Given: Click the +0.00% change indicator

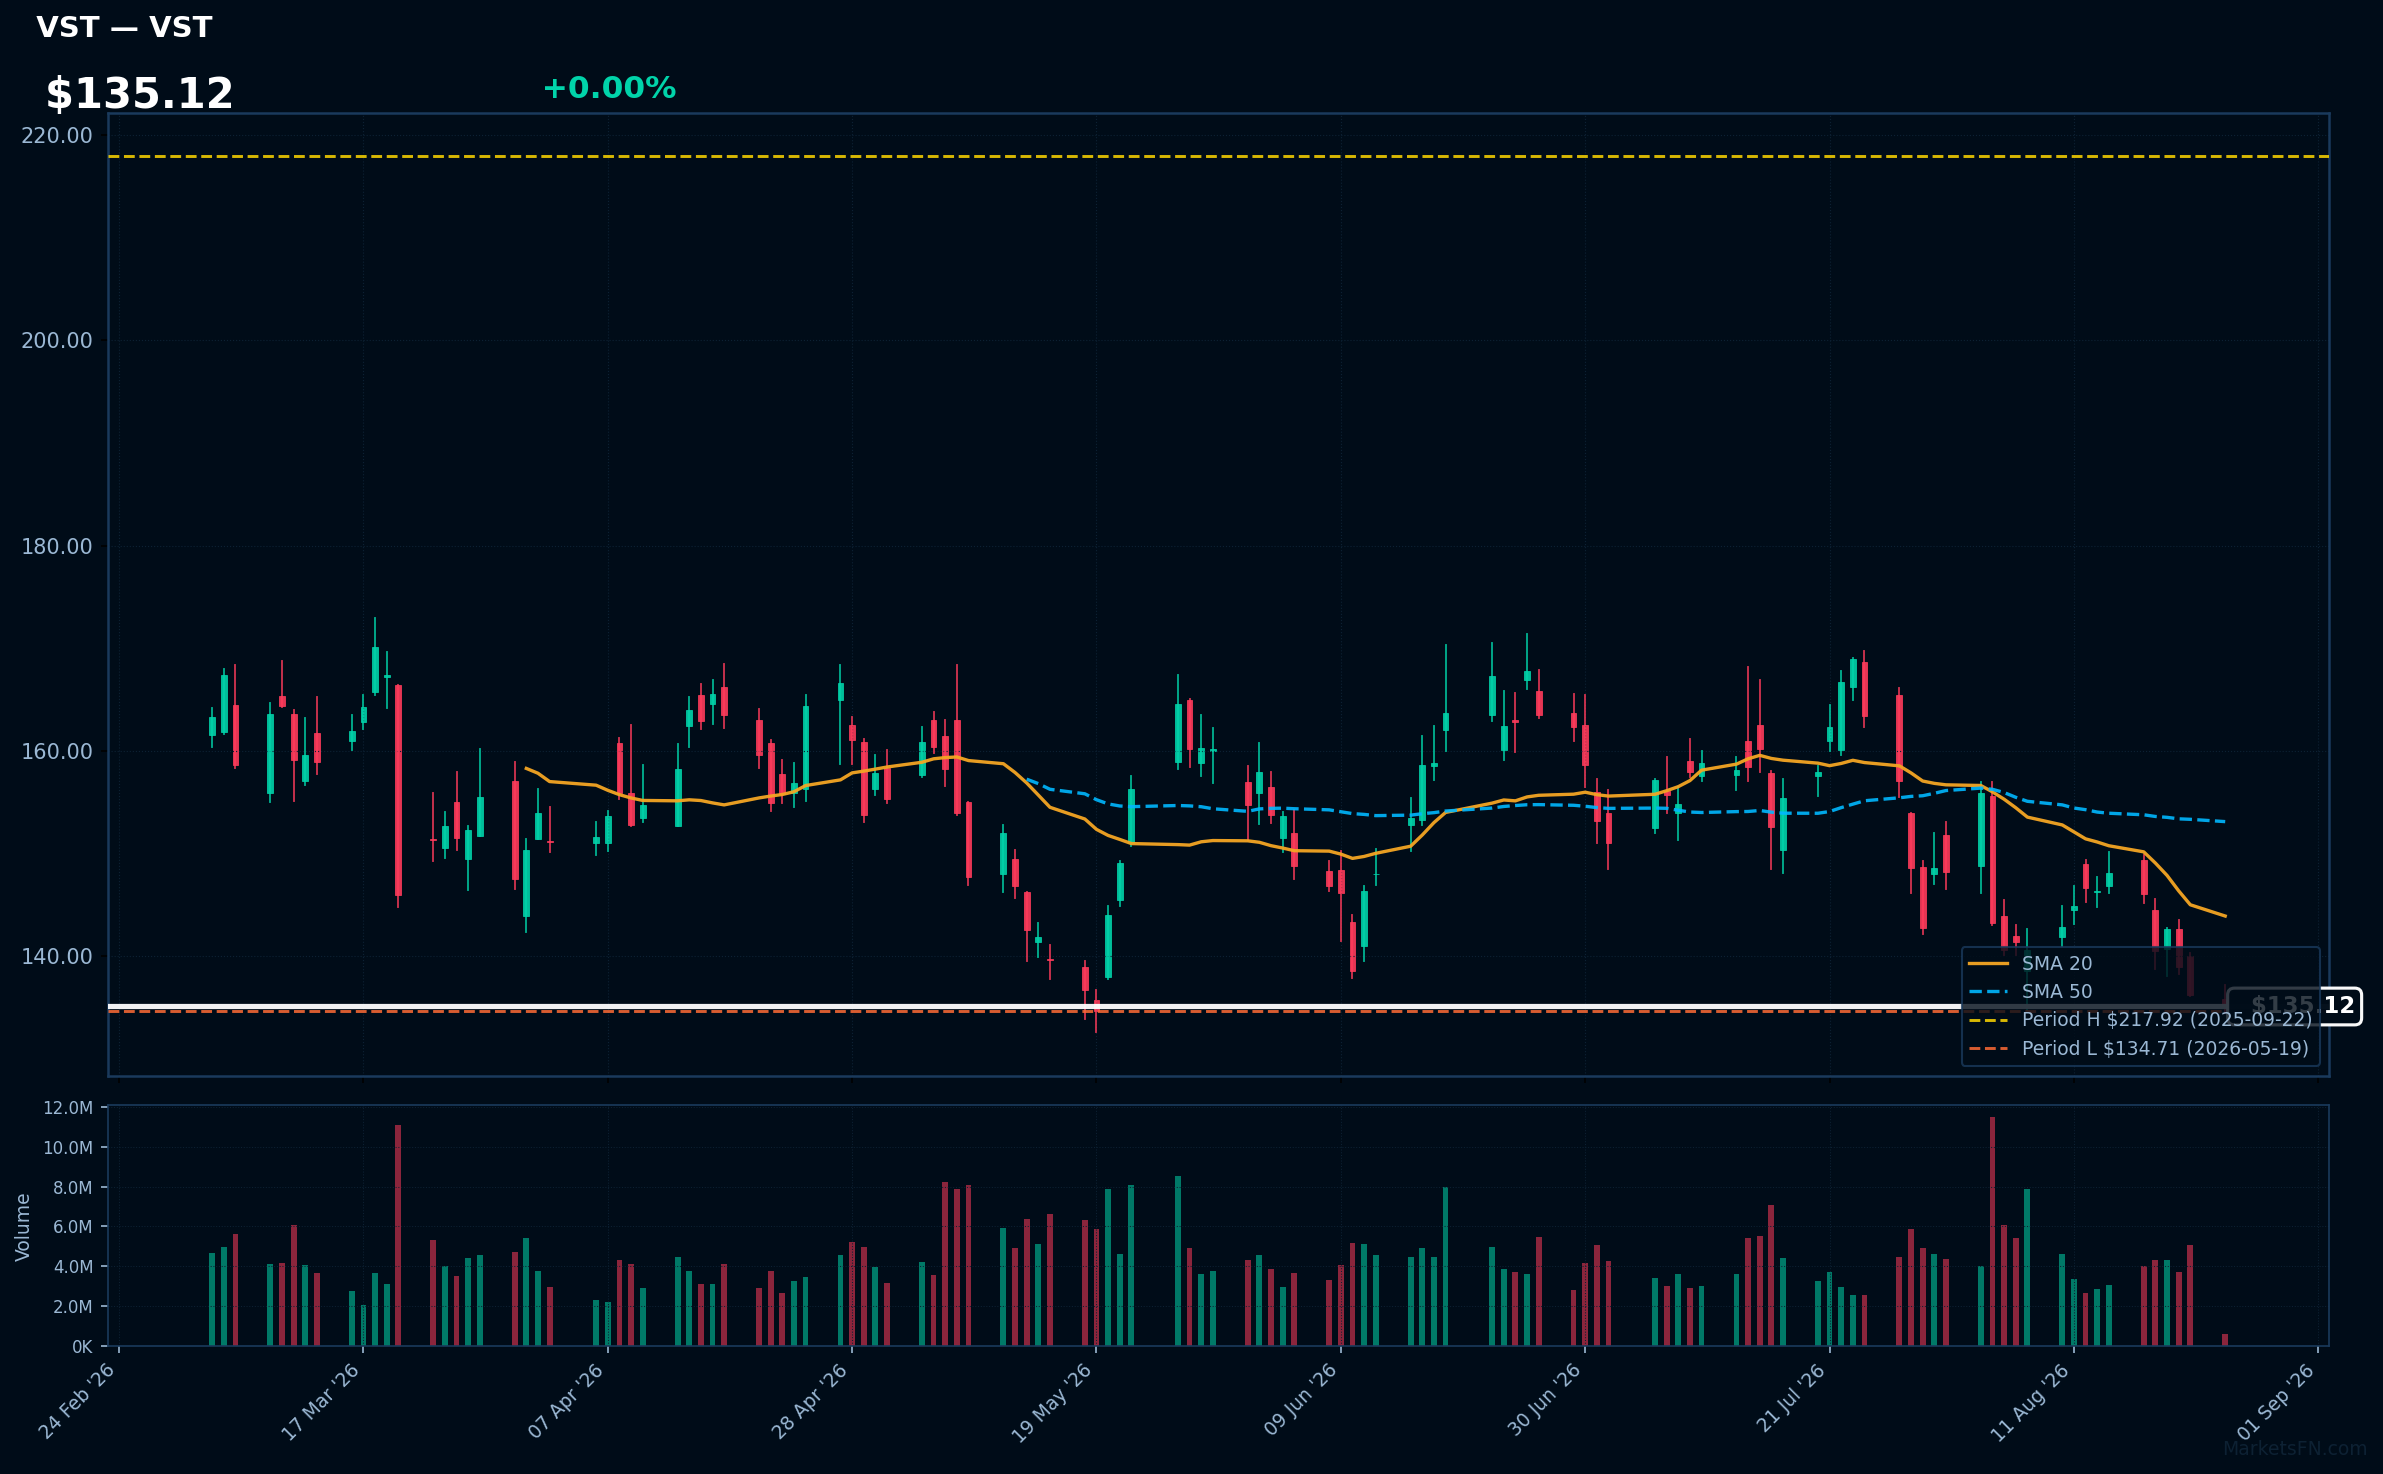Looking at the screenshot, I should [609, 88].
